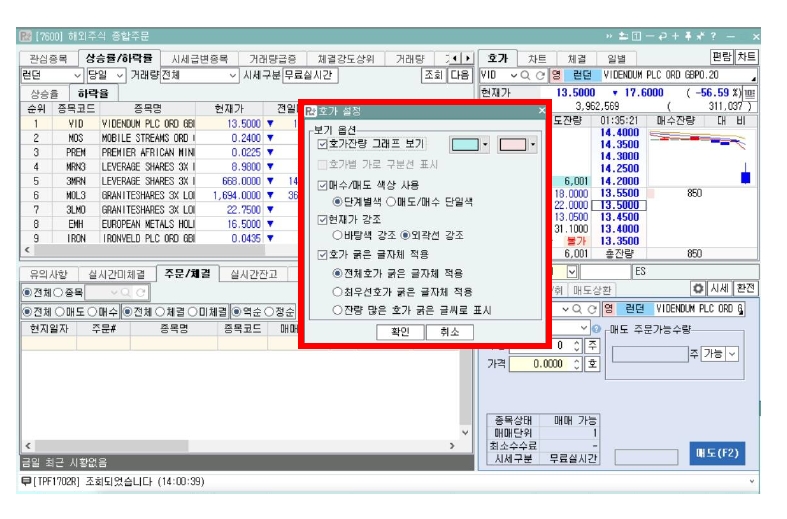The image size is (787, 519).
Task: Click the stacked arrow icon in the title bar
Action: [x=623, y=36]
